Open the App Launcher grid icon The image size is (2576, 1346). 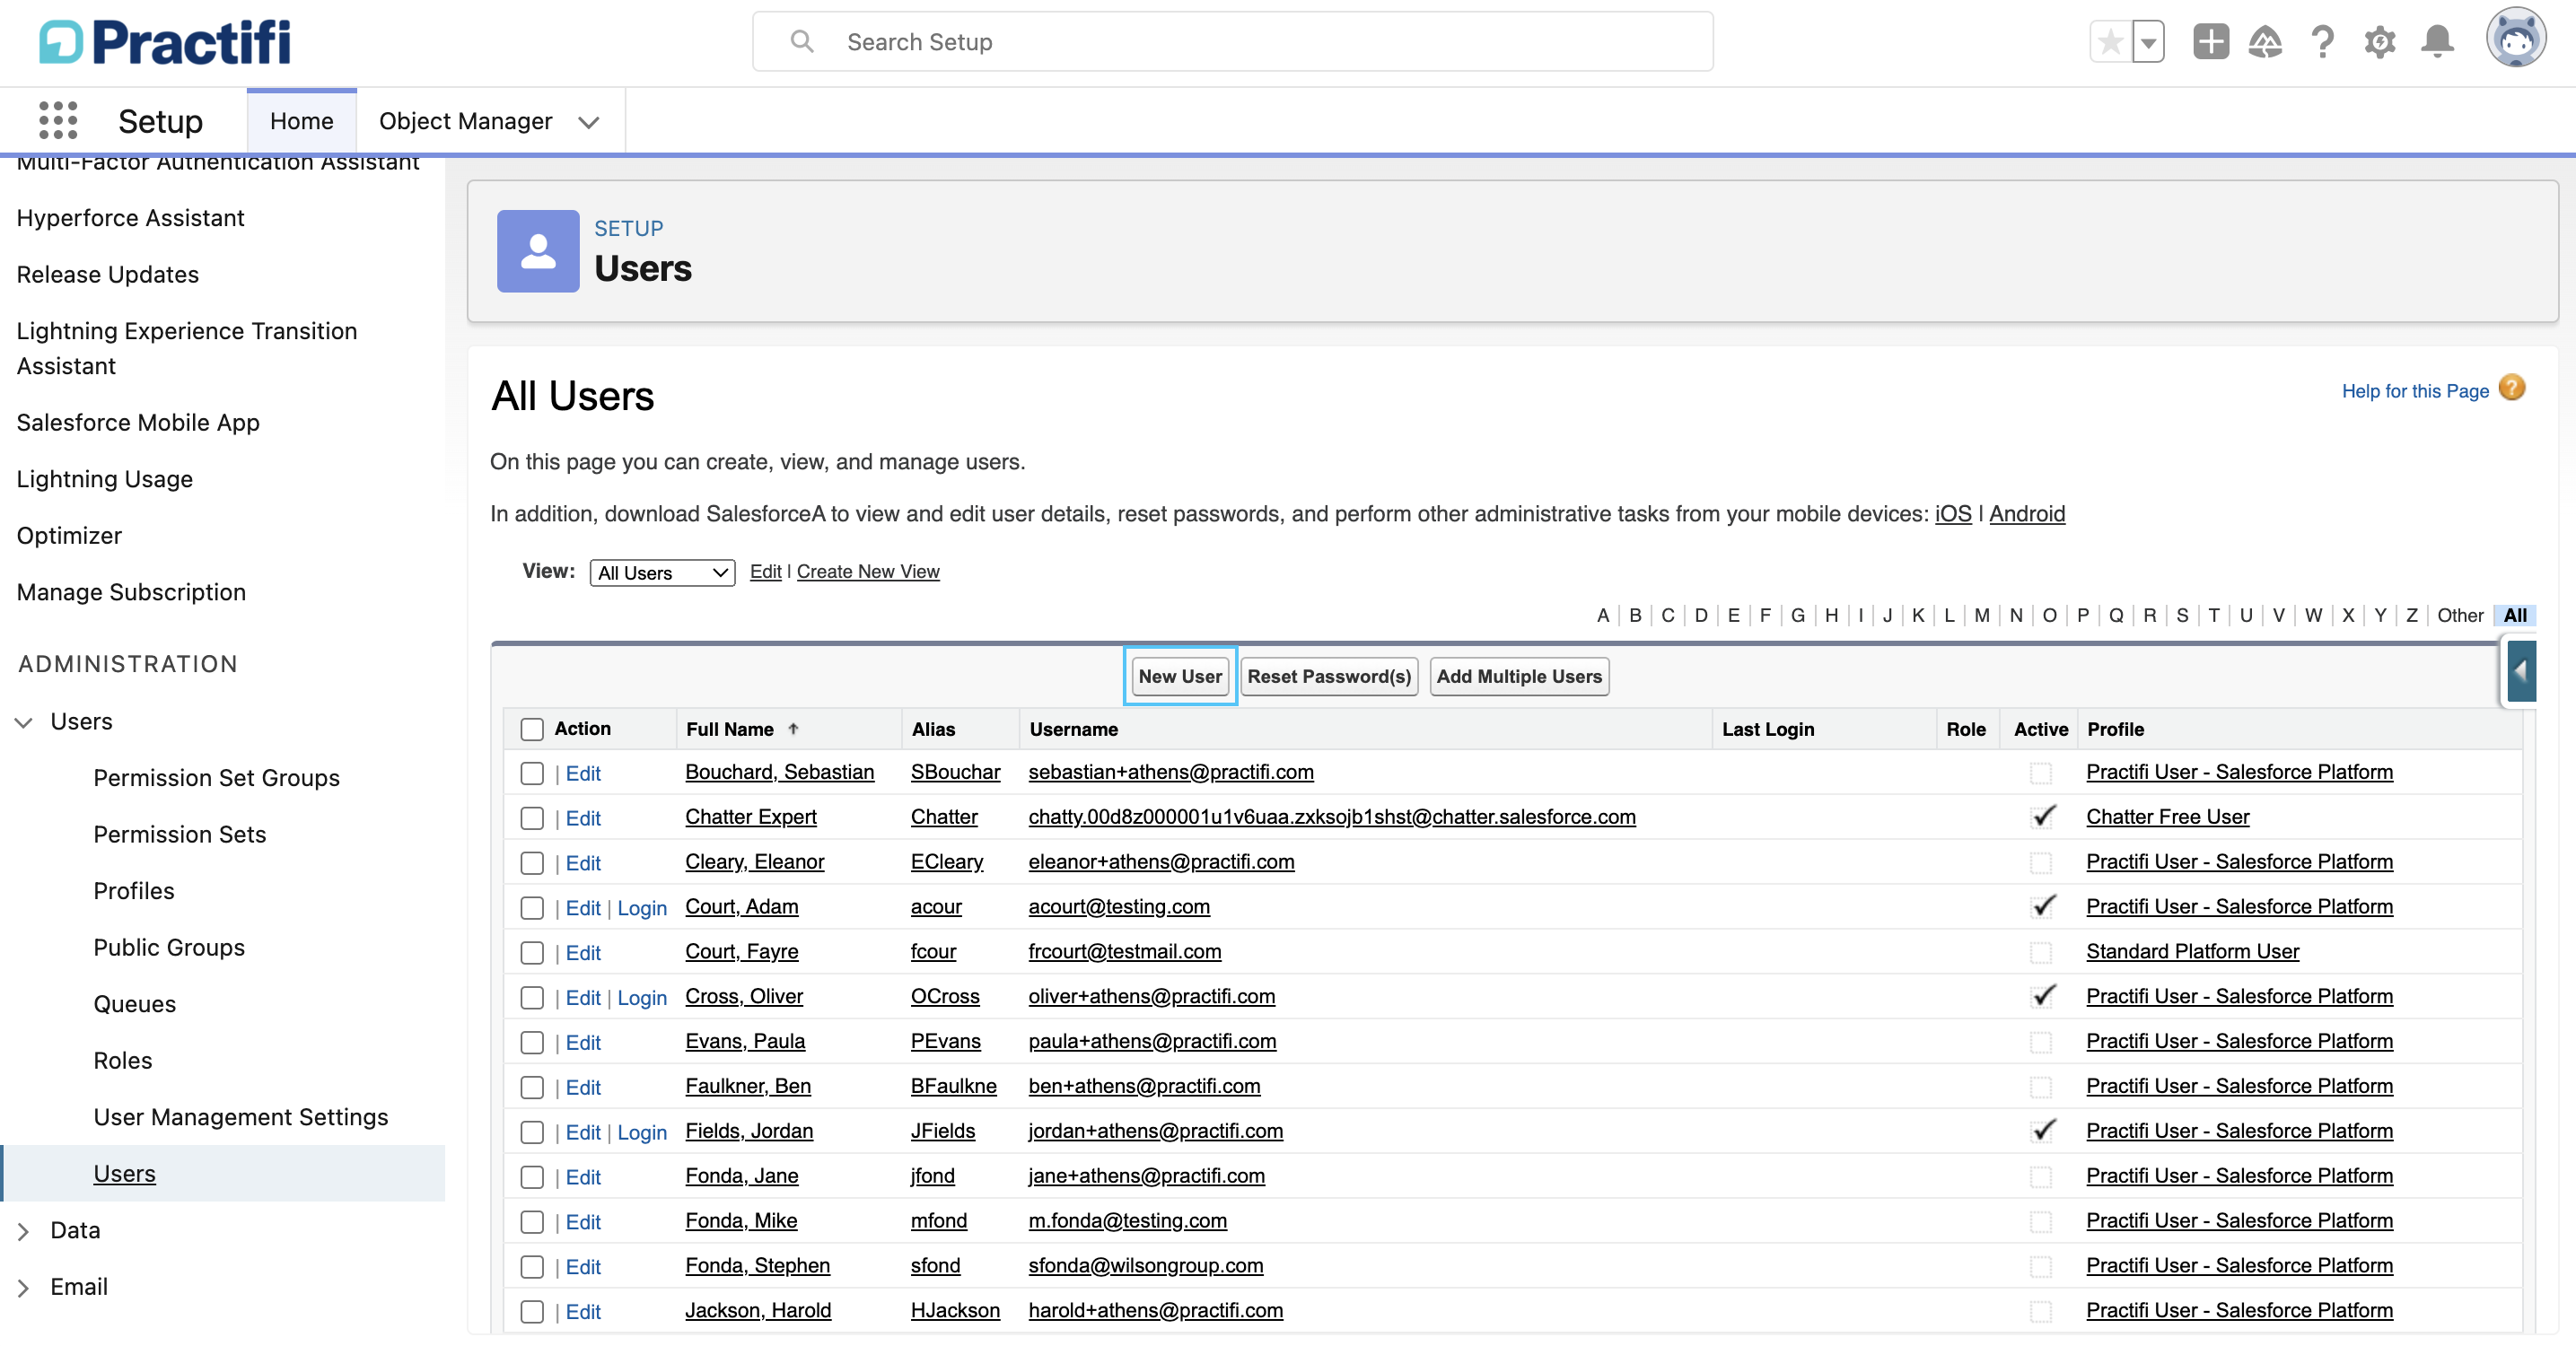[x=58, y=121]
